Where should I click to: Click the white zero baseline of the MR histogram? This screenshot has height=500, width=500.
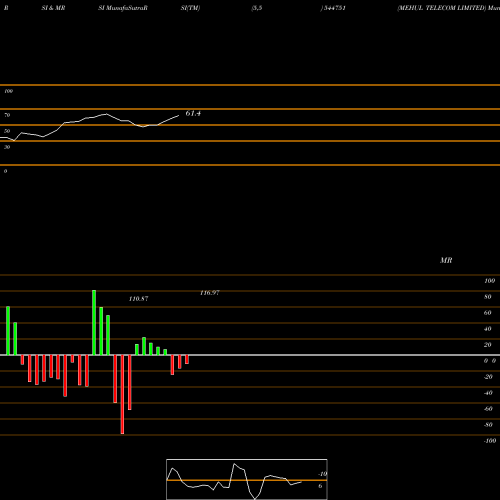click(x=250, y=355)
